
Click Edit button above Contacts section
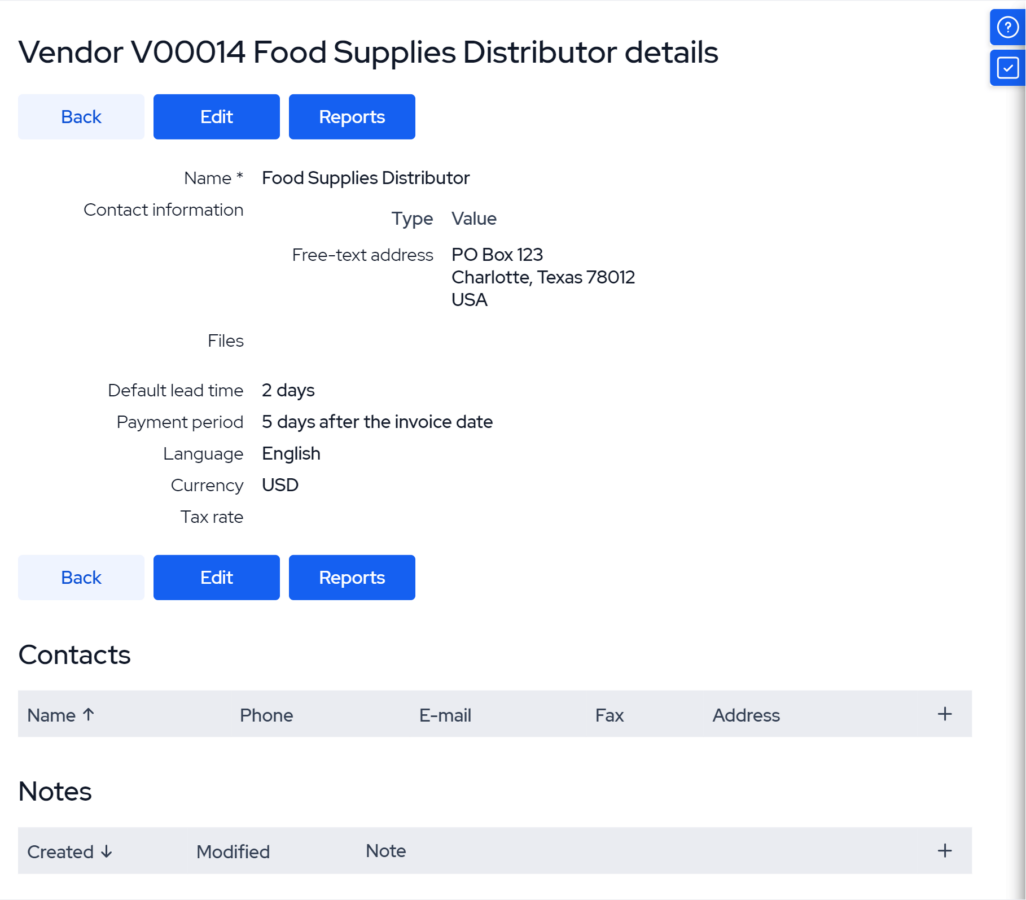click(216, 578)
